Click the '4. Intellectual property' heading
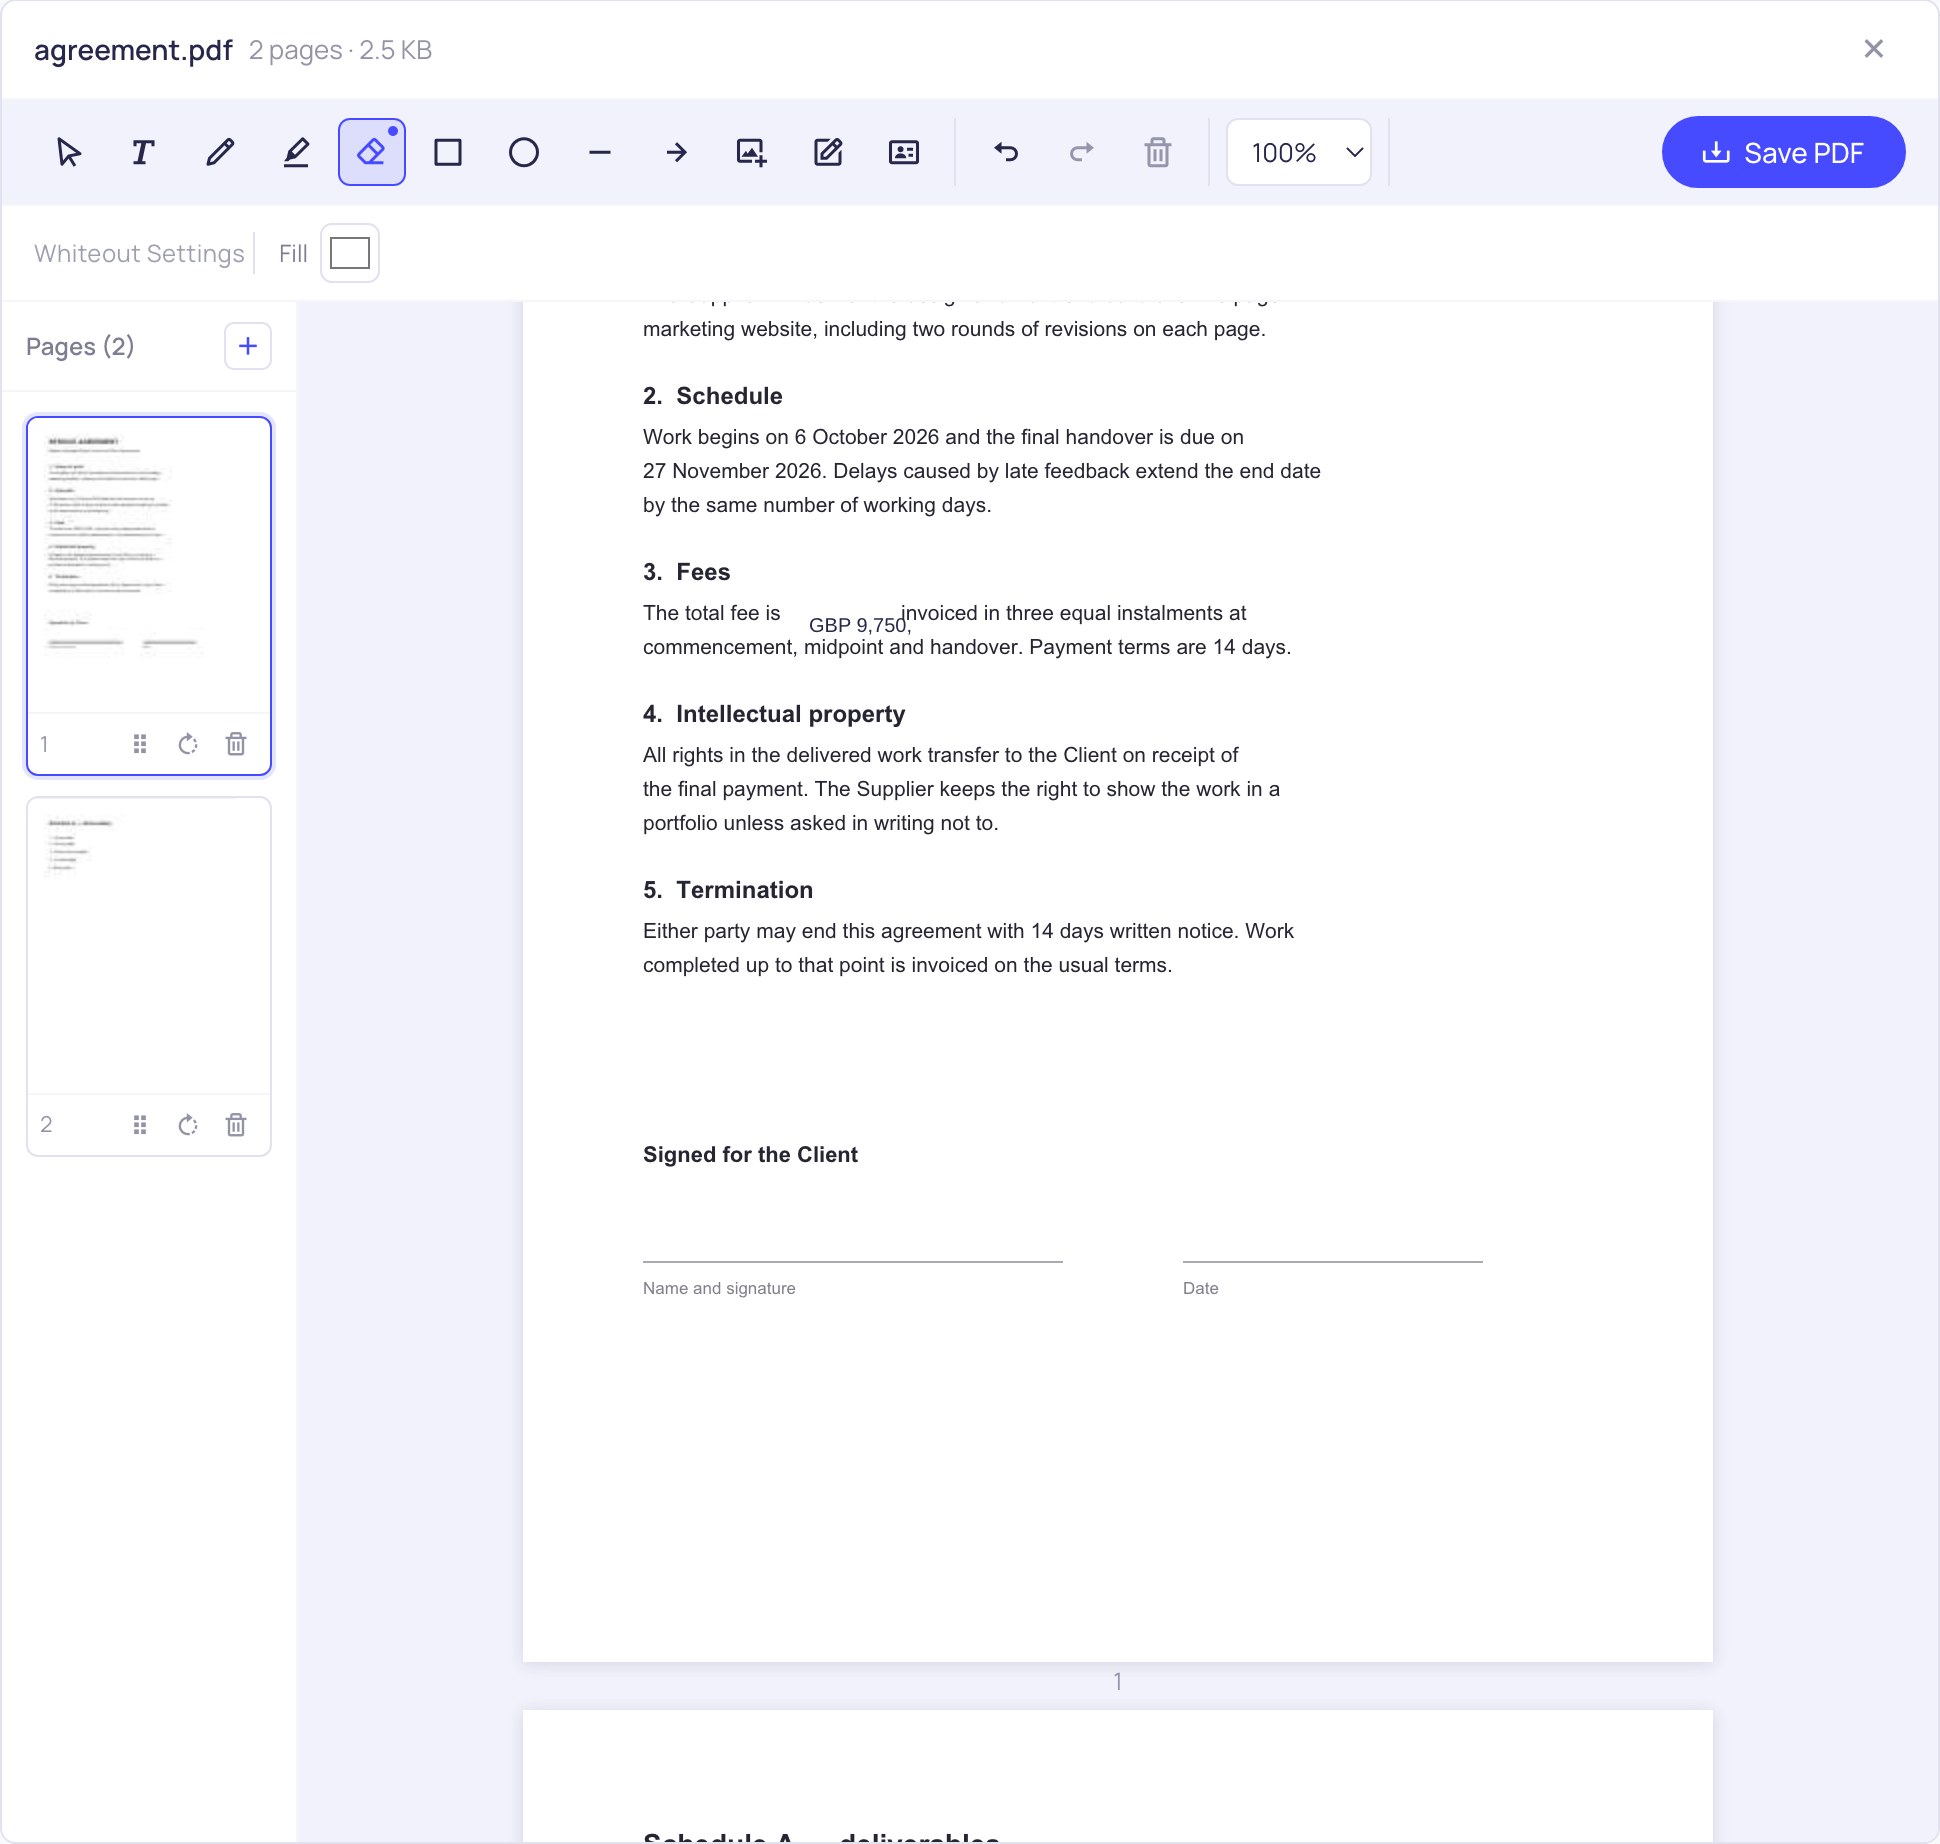Screen dimensions: 1940x1844 (x=774, y=714)
